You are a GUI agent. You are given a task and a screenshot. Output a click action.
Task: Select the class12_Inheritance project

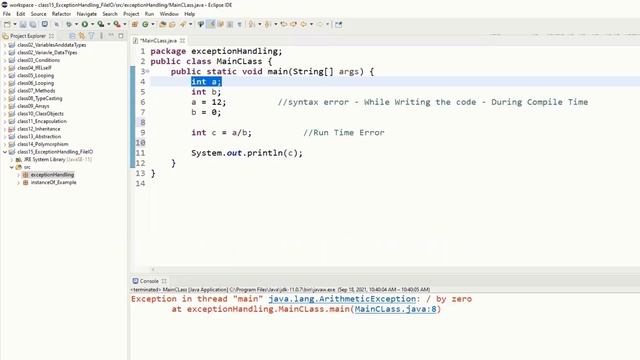click(39, 129)
